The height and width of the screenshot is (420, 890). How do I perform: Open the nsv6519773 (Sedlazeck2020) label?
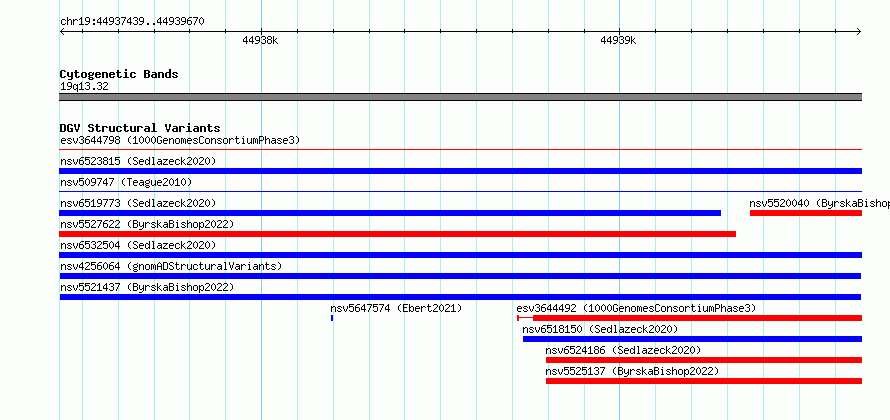click(x=138, y=203)
